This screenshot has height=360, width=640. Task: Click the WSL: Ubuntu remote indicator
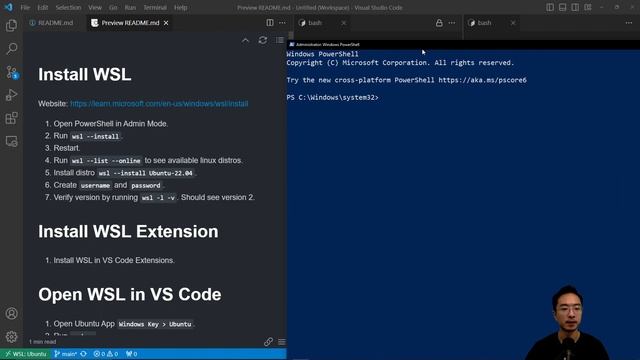click(x=26, y=354)
